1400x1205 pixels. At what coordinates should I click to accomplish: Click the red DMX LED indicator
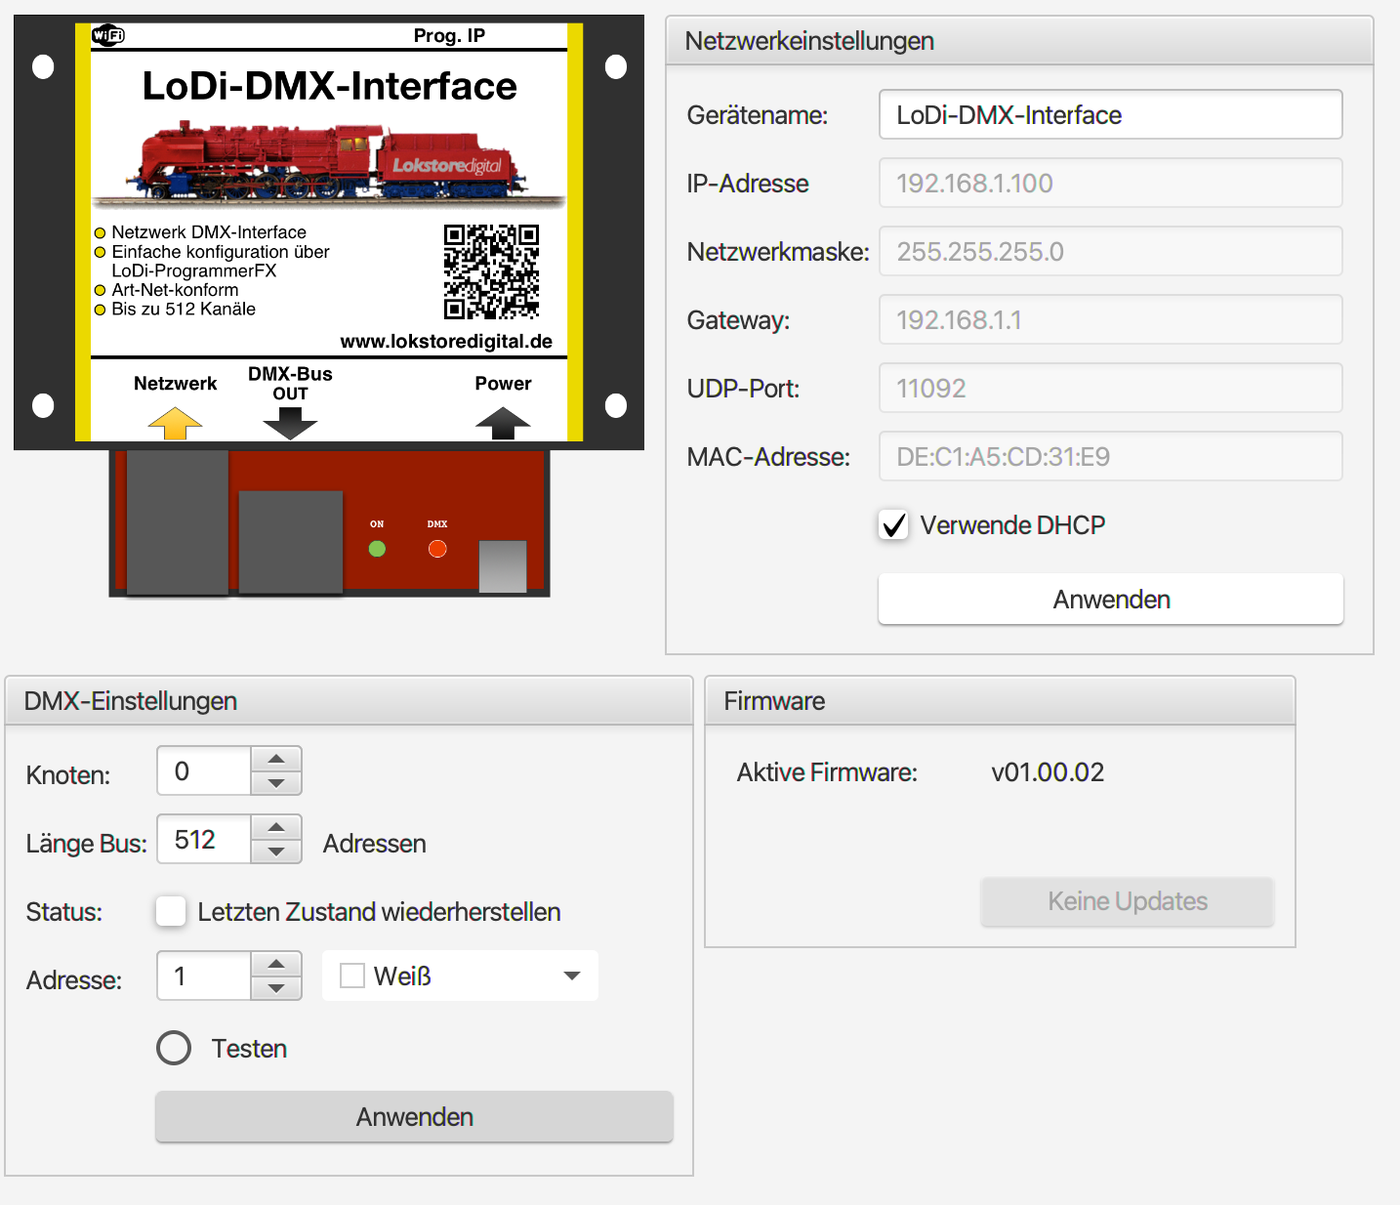point(437,548)
